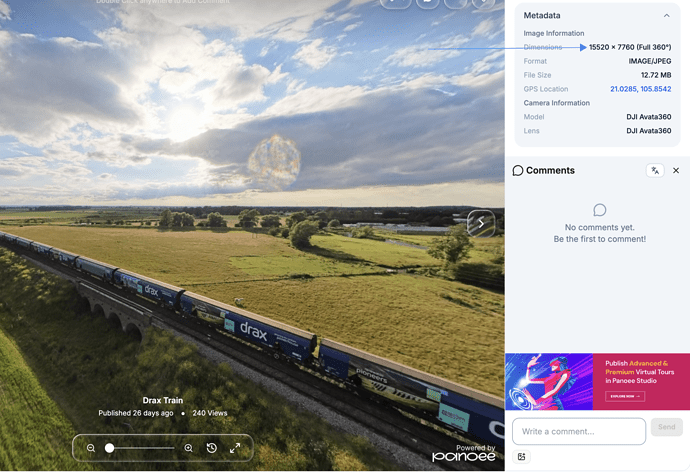Click the speech bubble icon beside Comments heading
This screenshot has height=475, width=690.
pos(518,170)
